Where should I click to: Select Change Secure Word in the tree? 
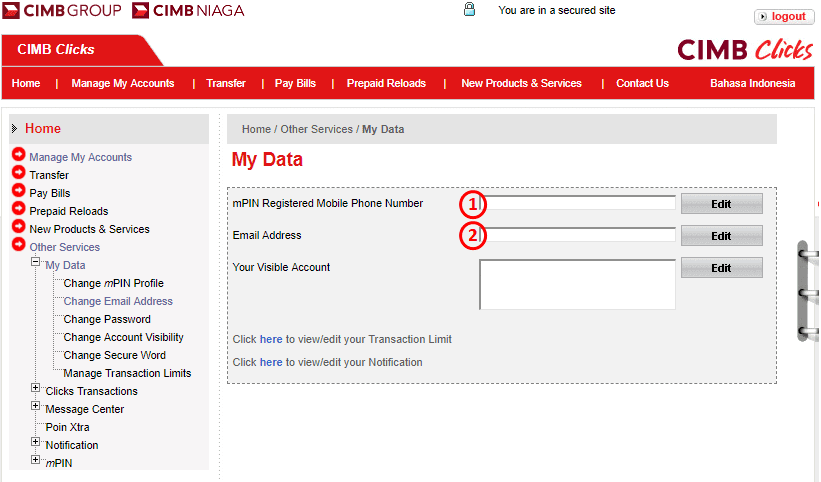[x=115, y=355]
